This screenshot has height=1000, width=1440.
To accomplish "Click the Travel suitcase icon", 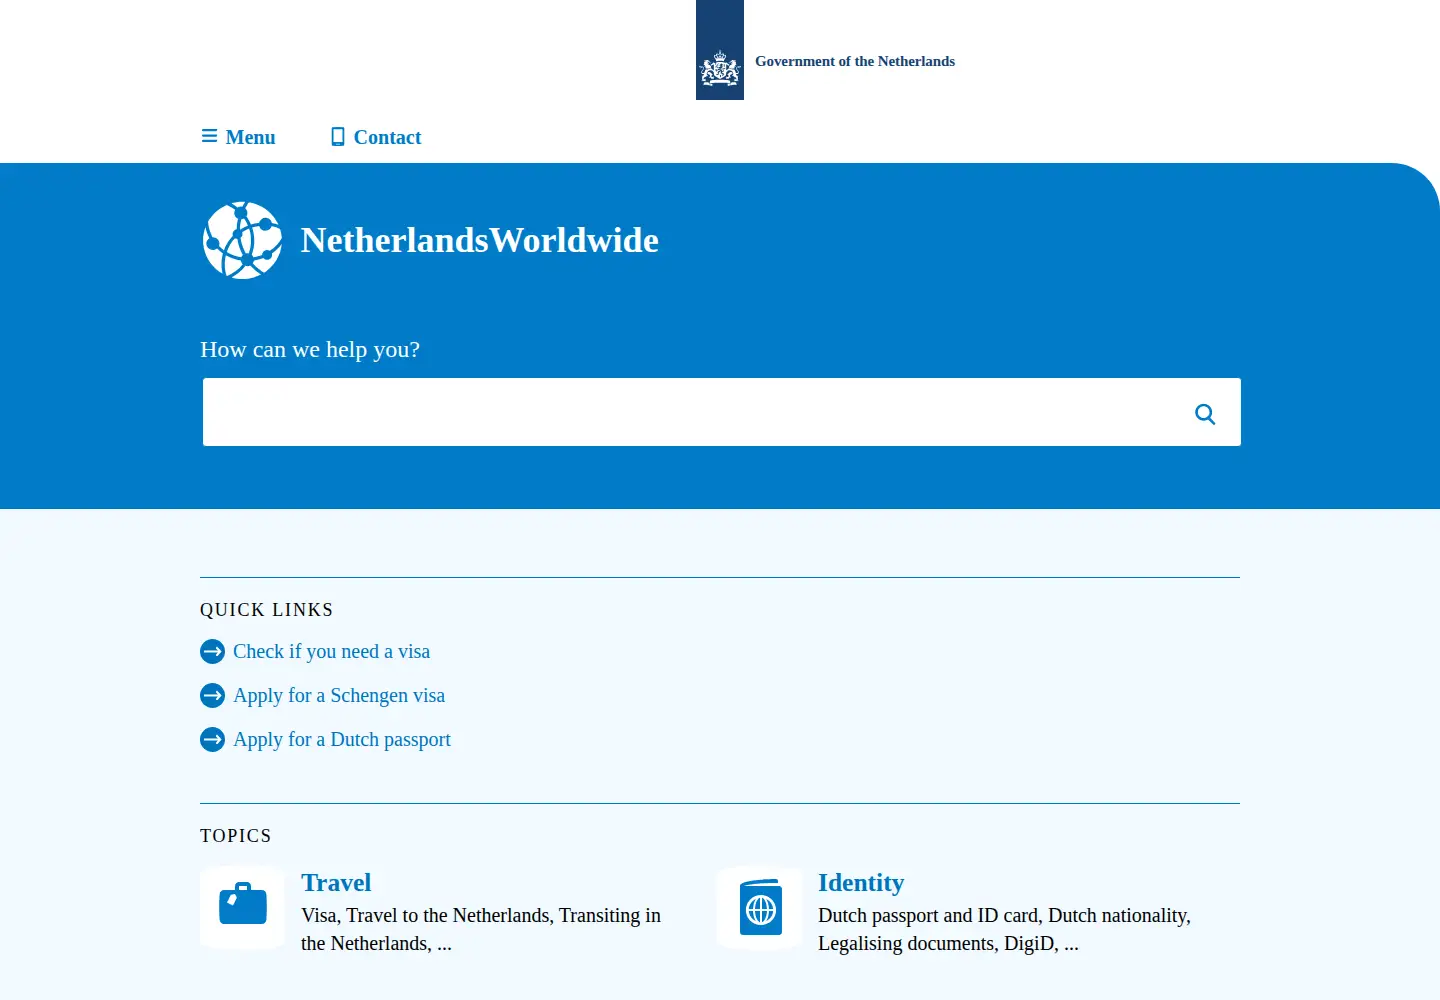I will [242, 908].
